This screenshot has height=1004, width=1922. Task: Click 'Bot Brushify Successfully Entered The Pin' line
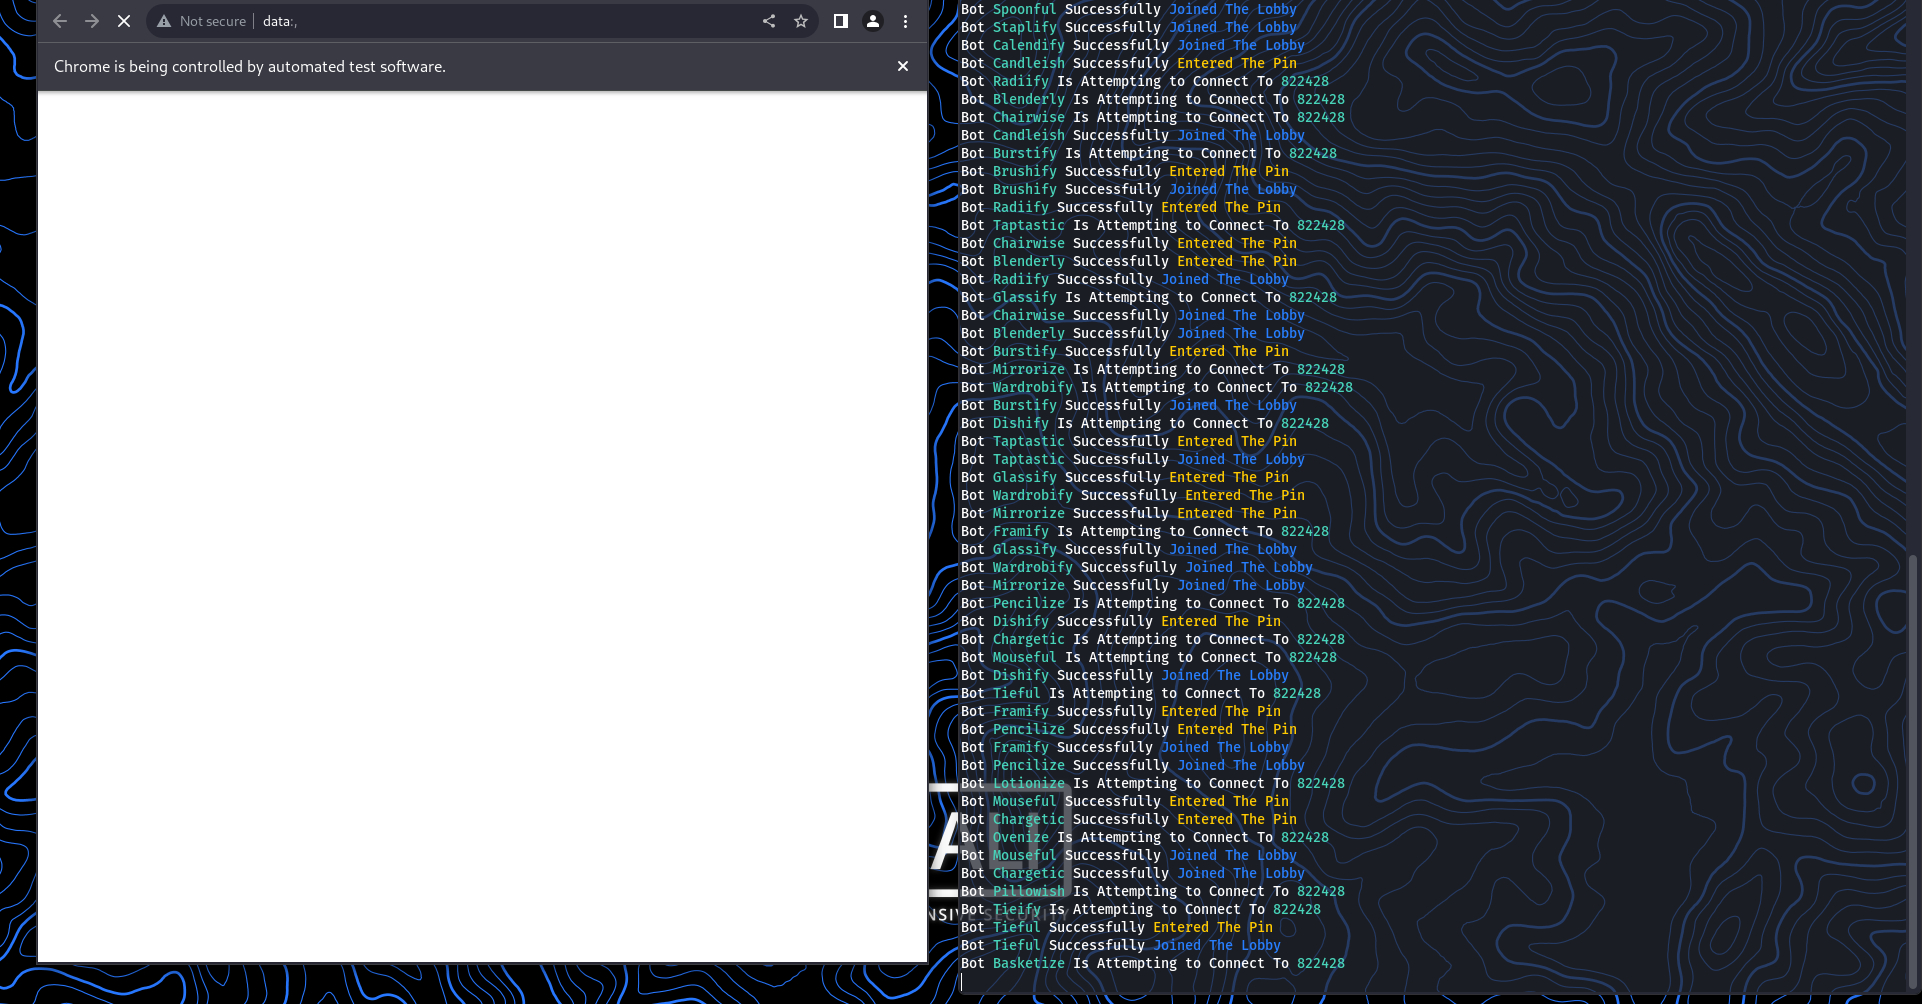[x=1125, y=171]
